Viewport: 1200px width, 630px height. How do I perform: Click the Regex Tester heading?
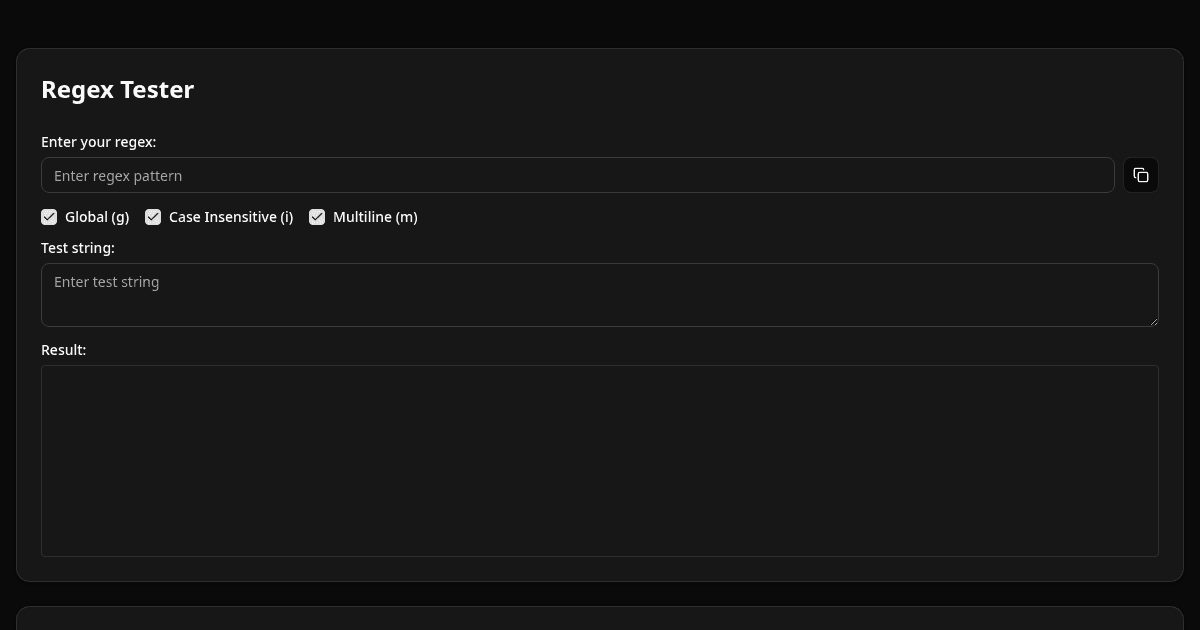(117, 90)
